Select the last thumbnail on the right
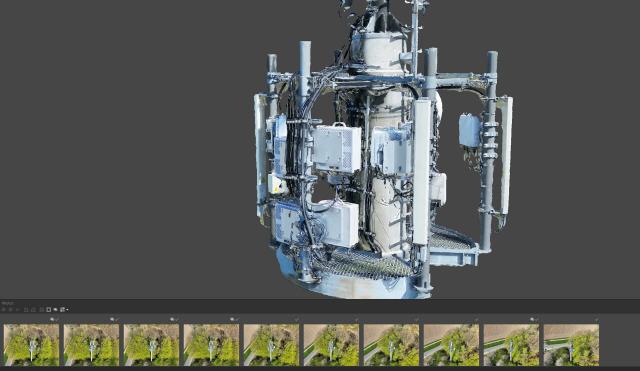Image resolution: width=640 pixels, height=371 pixels. (571, 344)
